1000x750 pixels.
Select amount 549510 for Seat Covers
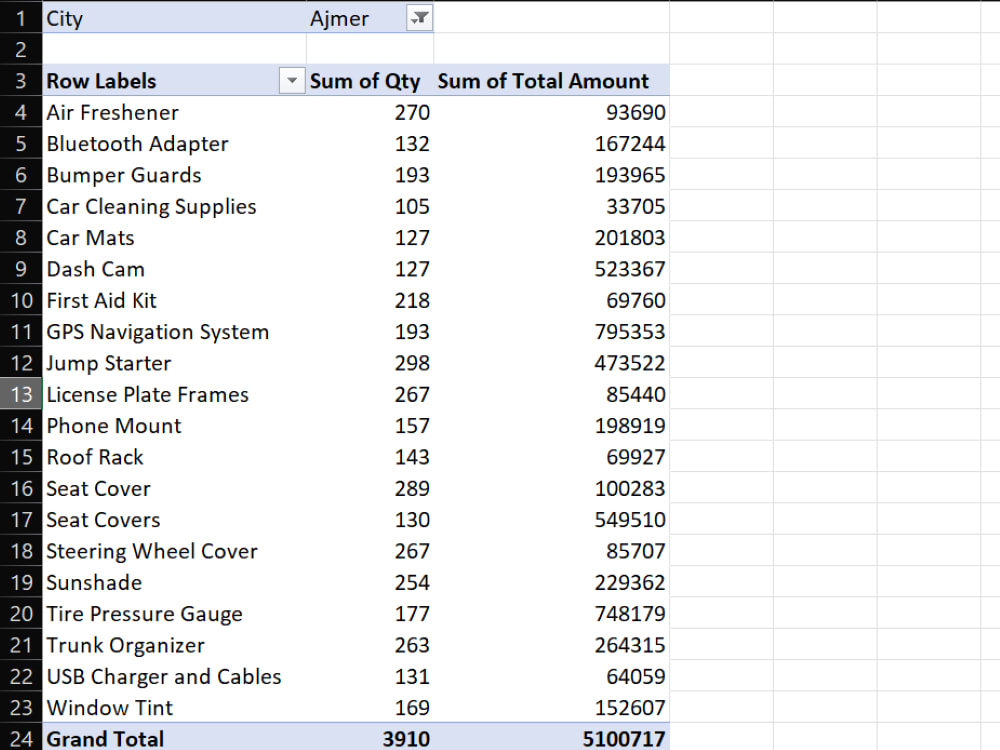tap(552, 519)
